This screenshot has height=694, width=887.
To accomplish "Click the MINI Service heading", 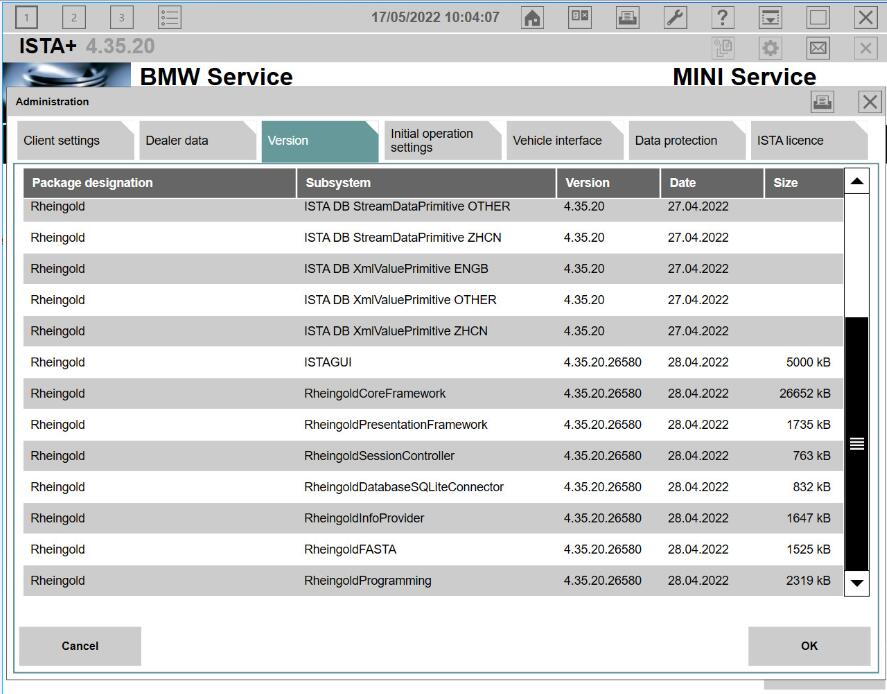I will tap(744, 76).
